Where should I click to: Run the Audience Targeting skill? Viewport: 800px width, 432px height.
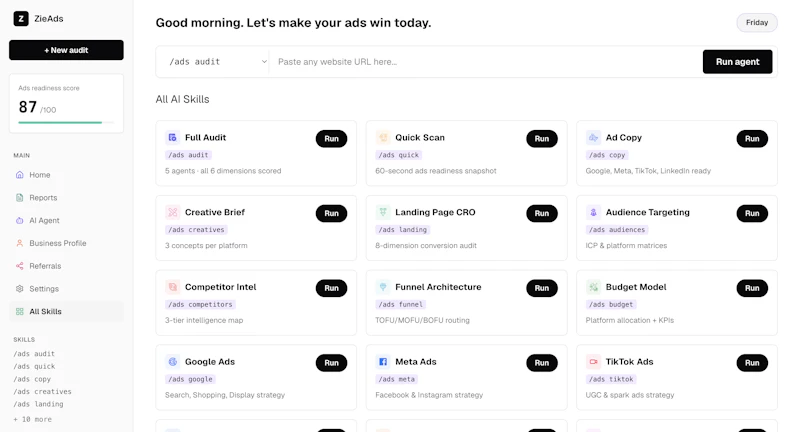tap(752, 213)
